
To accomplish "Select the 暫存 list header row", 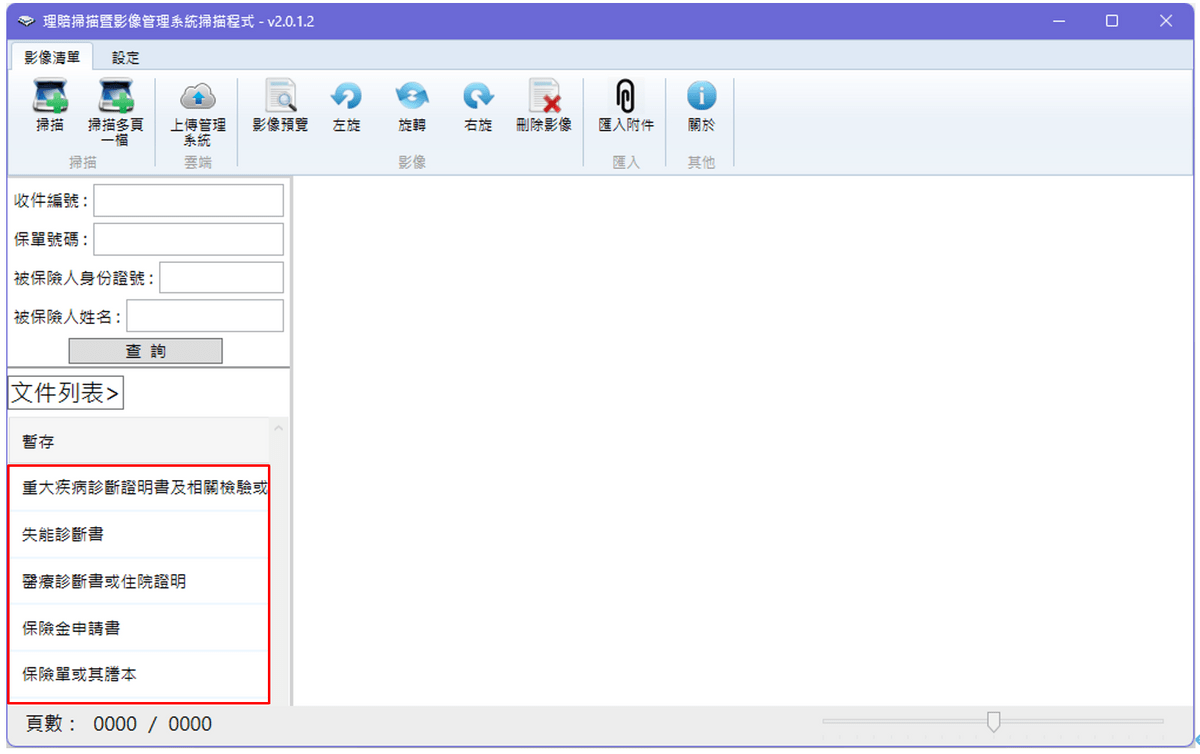I will pos(139,441).
